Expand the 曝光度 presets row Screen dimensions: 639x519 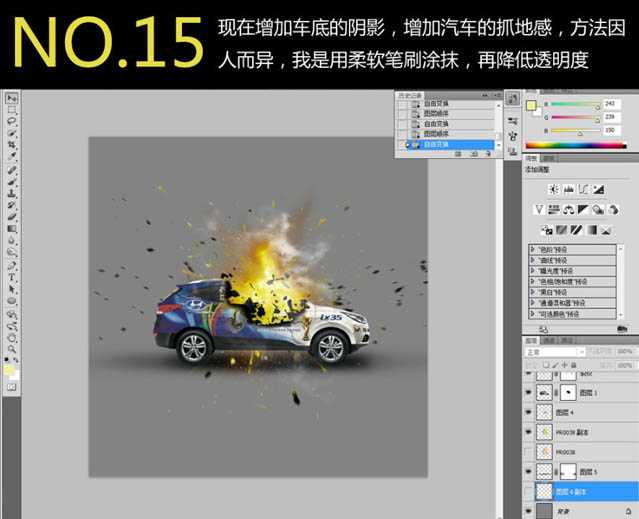[533, 270]
